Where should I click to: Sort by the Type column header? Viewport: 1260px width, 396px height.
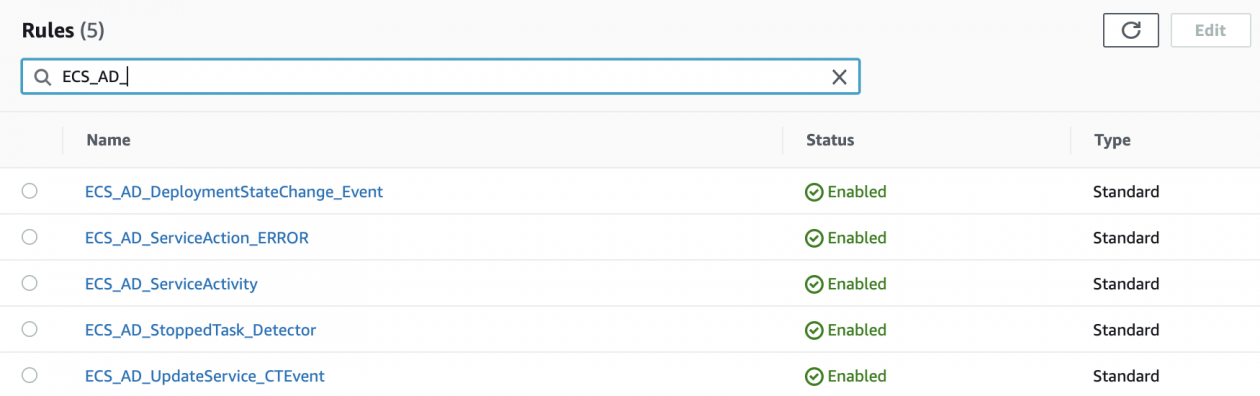click(x=1112, y=140)
